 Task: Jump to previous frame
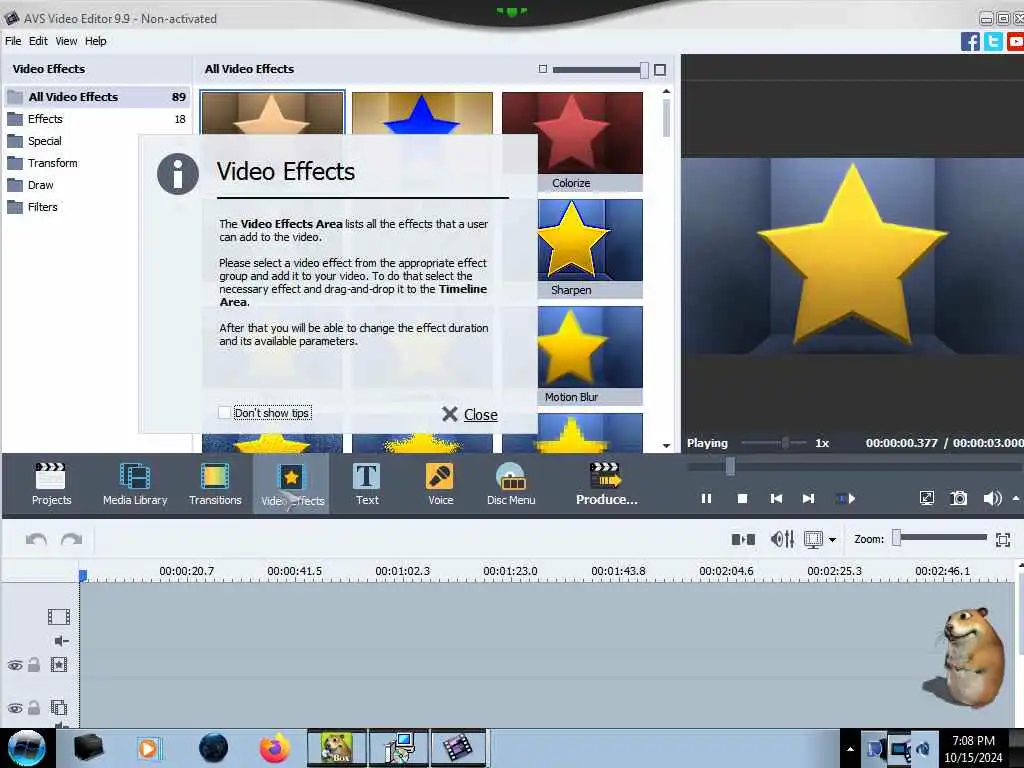tap(776, 498)
